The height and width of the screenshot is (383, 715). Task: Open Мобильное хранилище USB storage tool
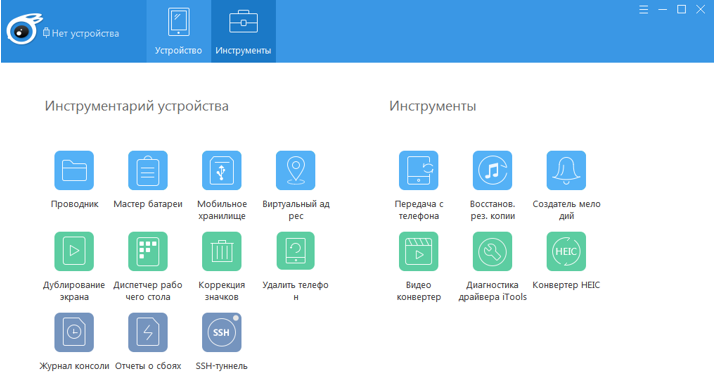pyautogui.click(x=222, y=171)
